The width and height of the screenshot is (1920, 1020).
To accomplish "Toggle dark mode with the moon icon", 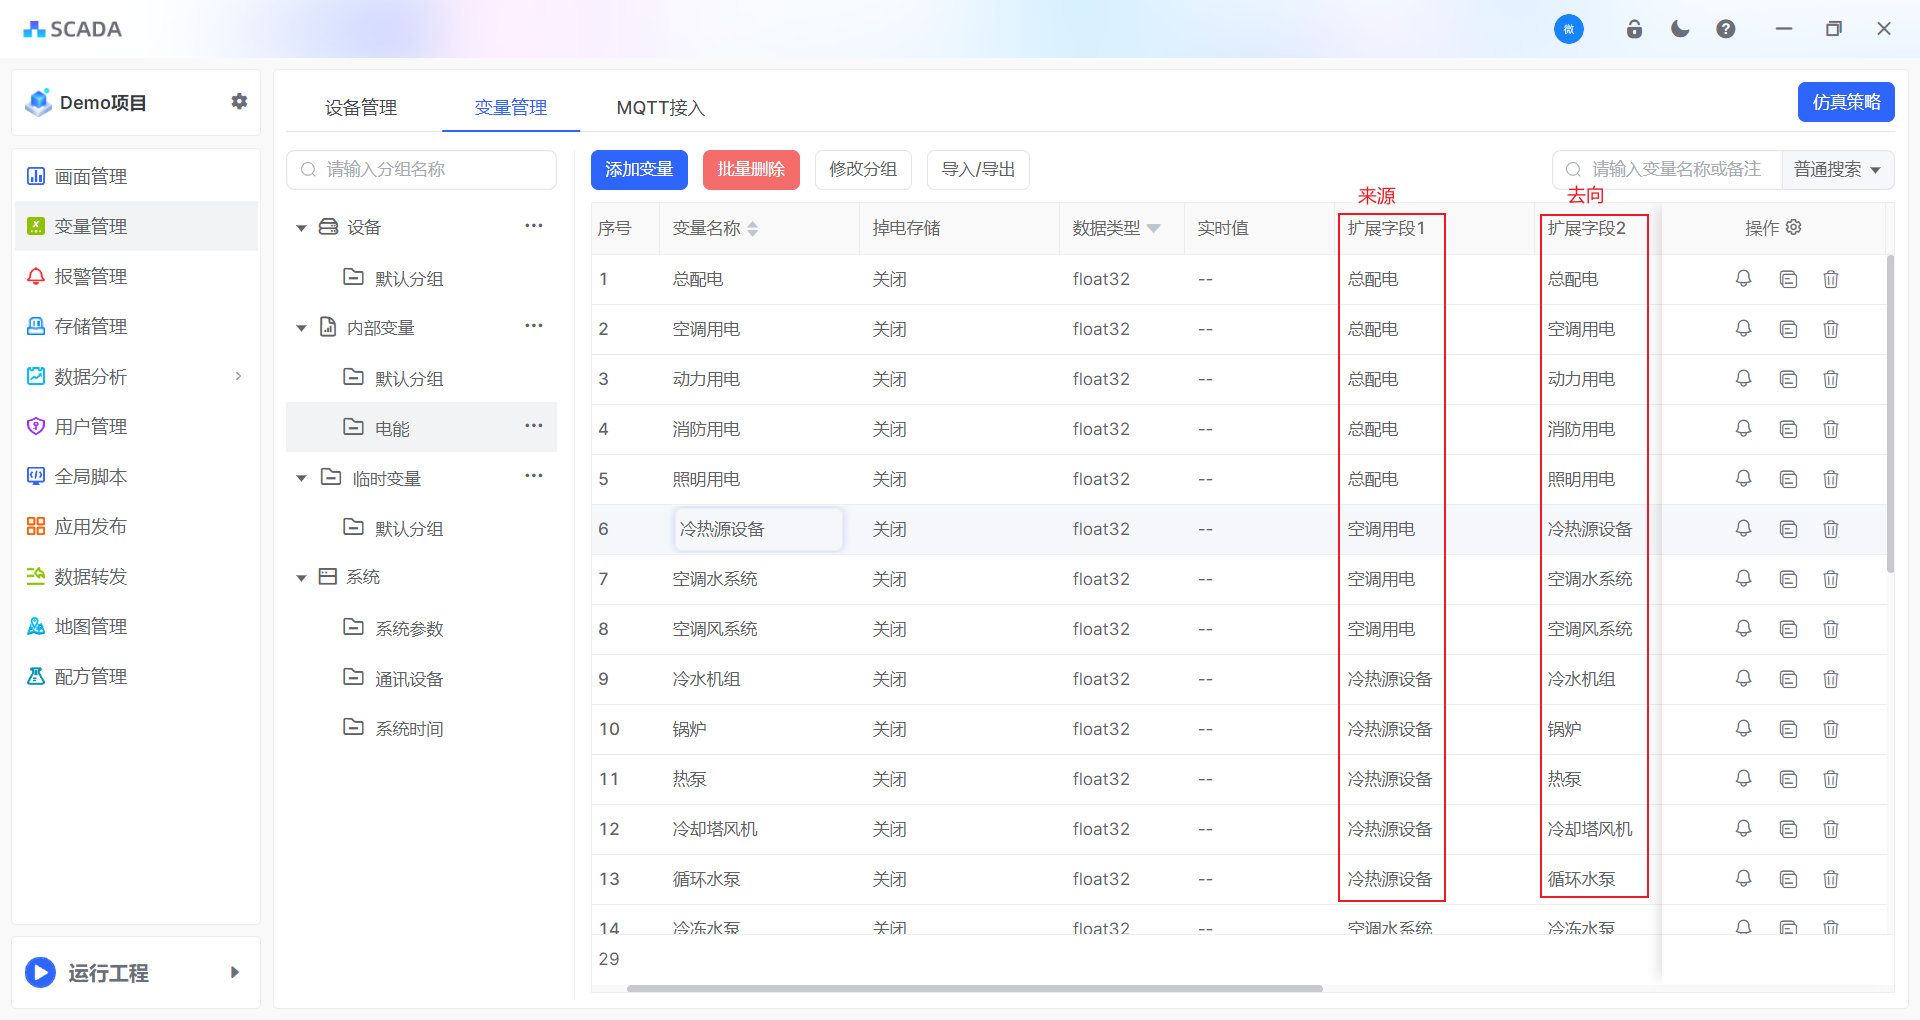I will (x=1680, y=29).
